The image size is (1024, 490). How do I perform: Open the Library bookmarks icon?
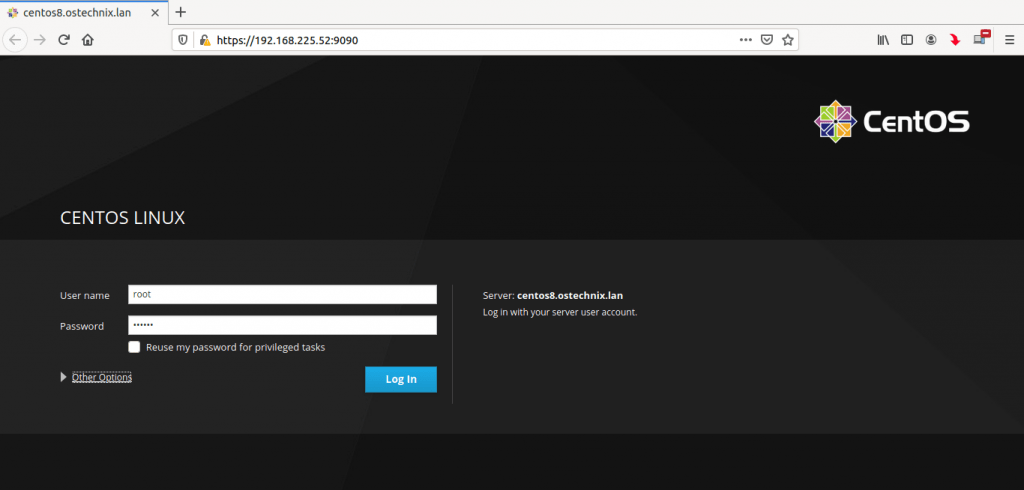883,40
